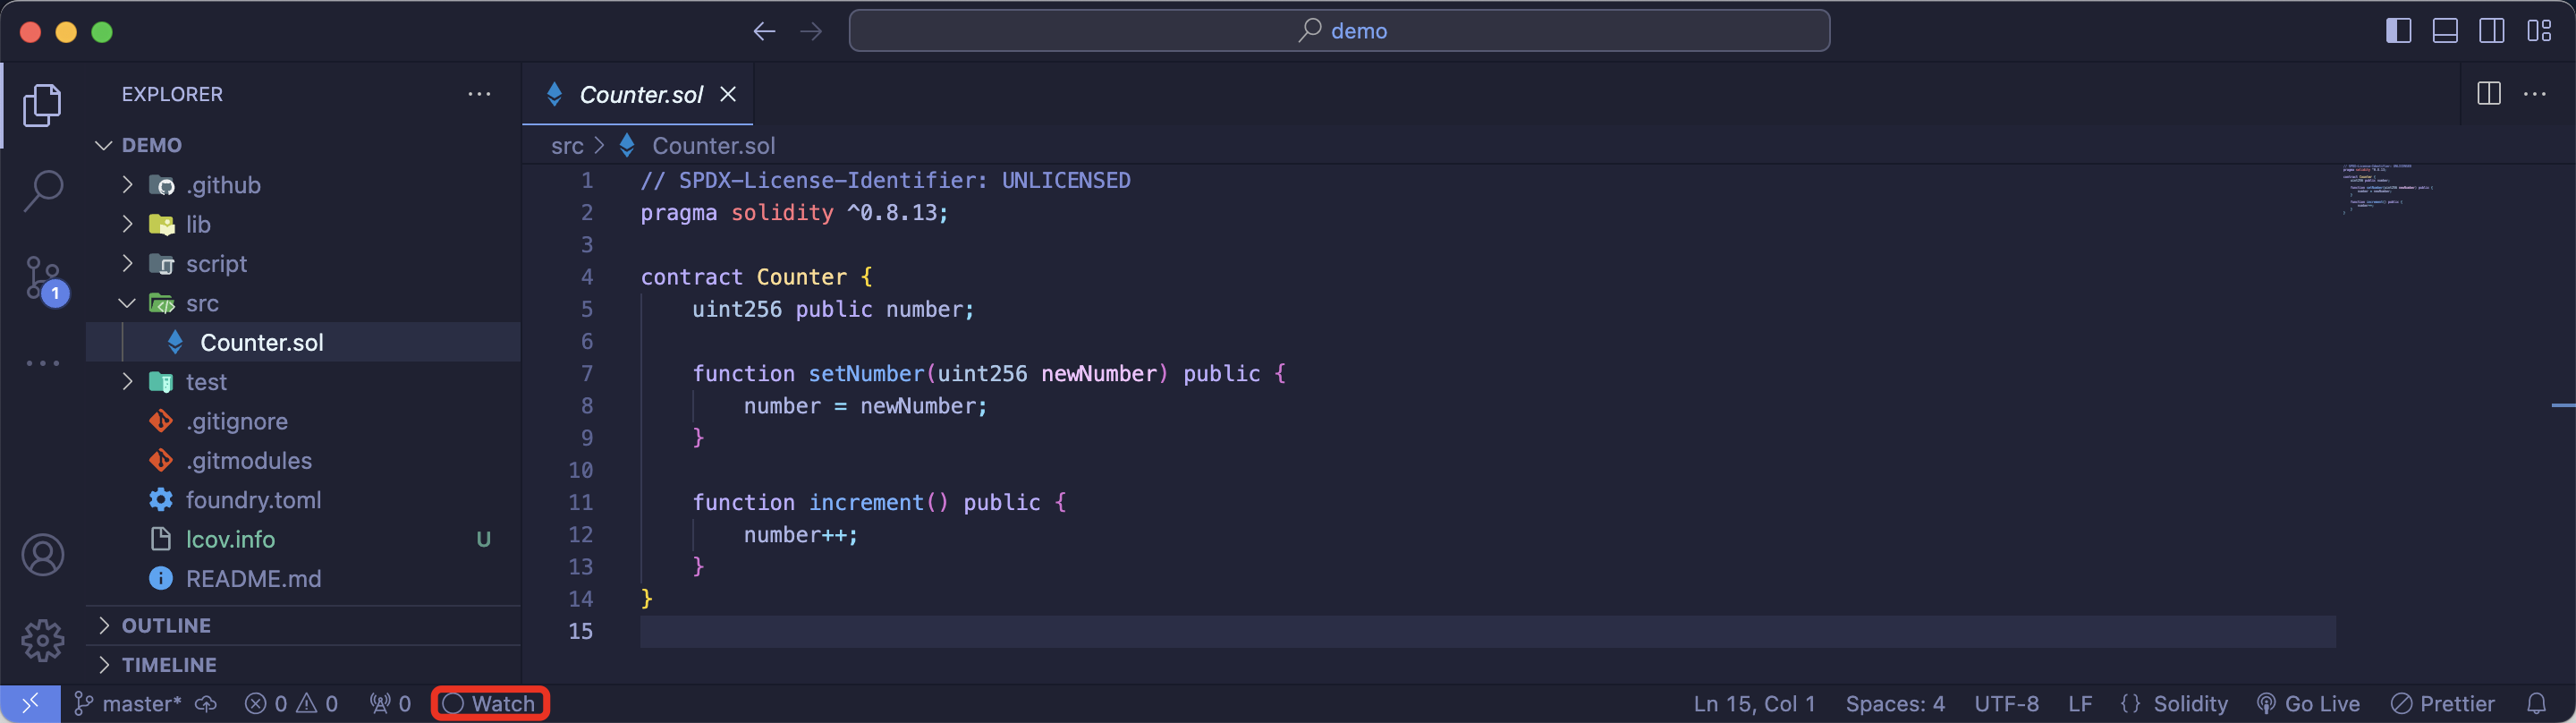Click the split editor right icon
The image size is (2576, 723).
tap(2488, 94)
